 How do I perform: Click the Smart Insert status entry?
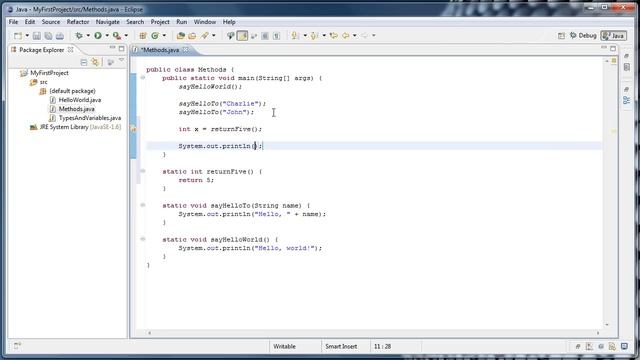click(341, 347)
